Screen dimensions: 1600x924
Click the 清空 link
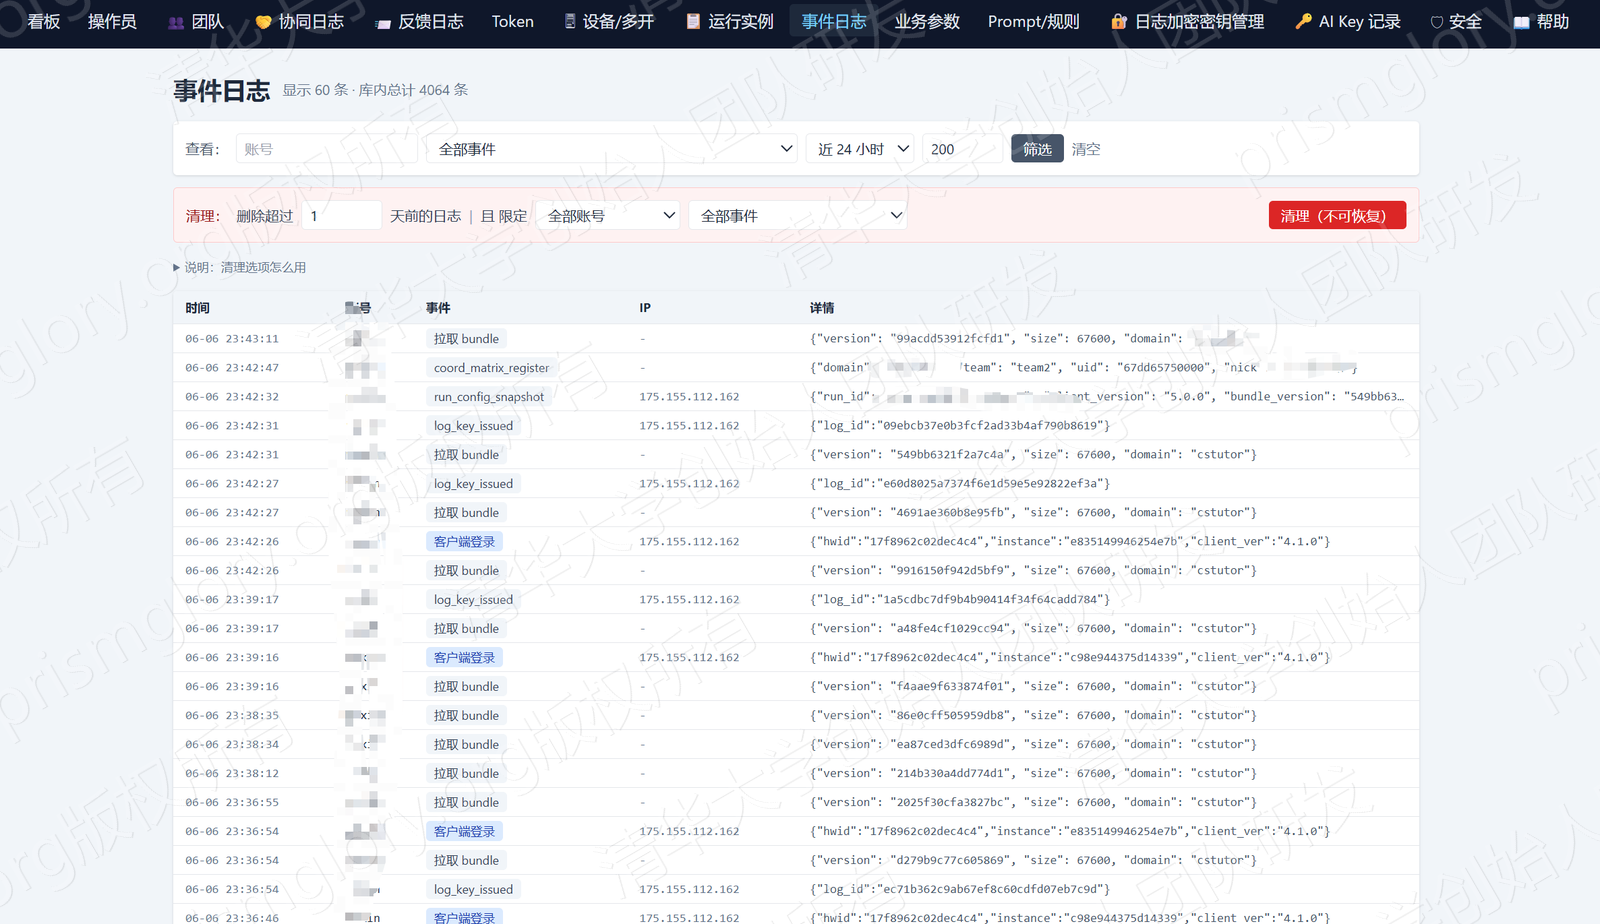pos(1086,149)
